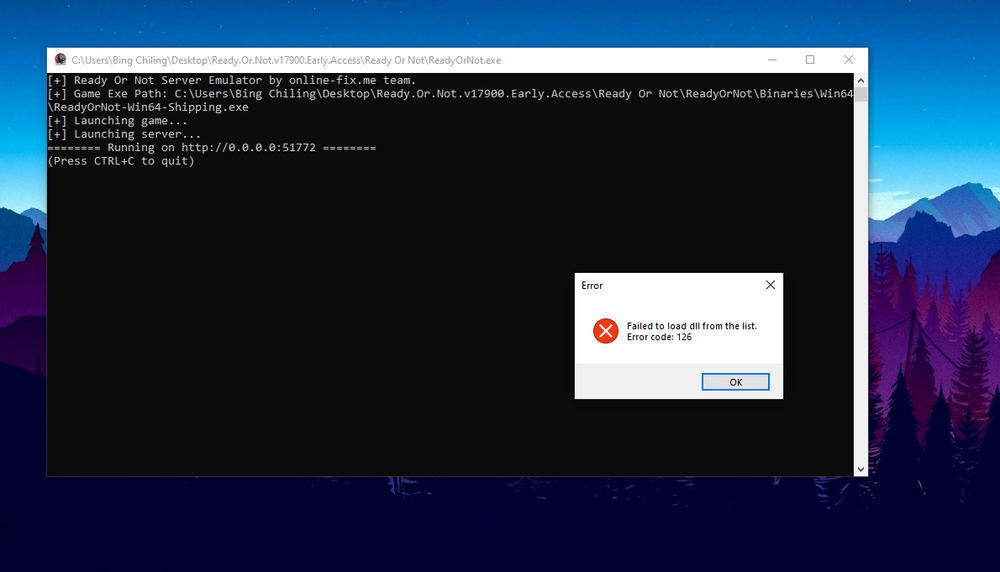This screenshot has width=1000, height=572.
Task: Click the 'Running on http://0.0.0.0:51772' line
Action: coord(212,147)
